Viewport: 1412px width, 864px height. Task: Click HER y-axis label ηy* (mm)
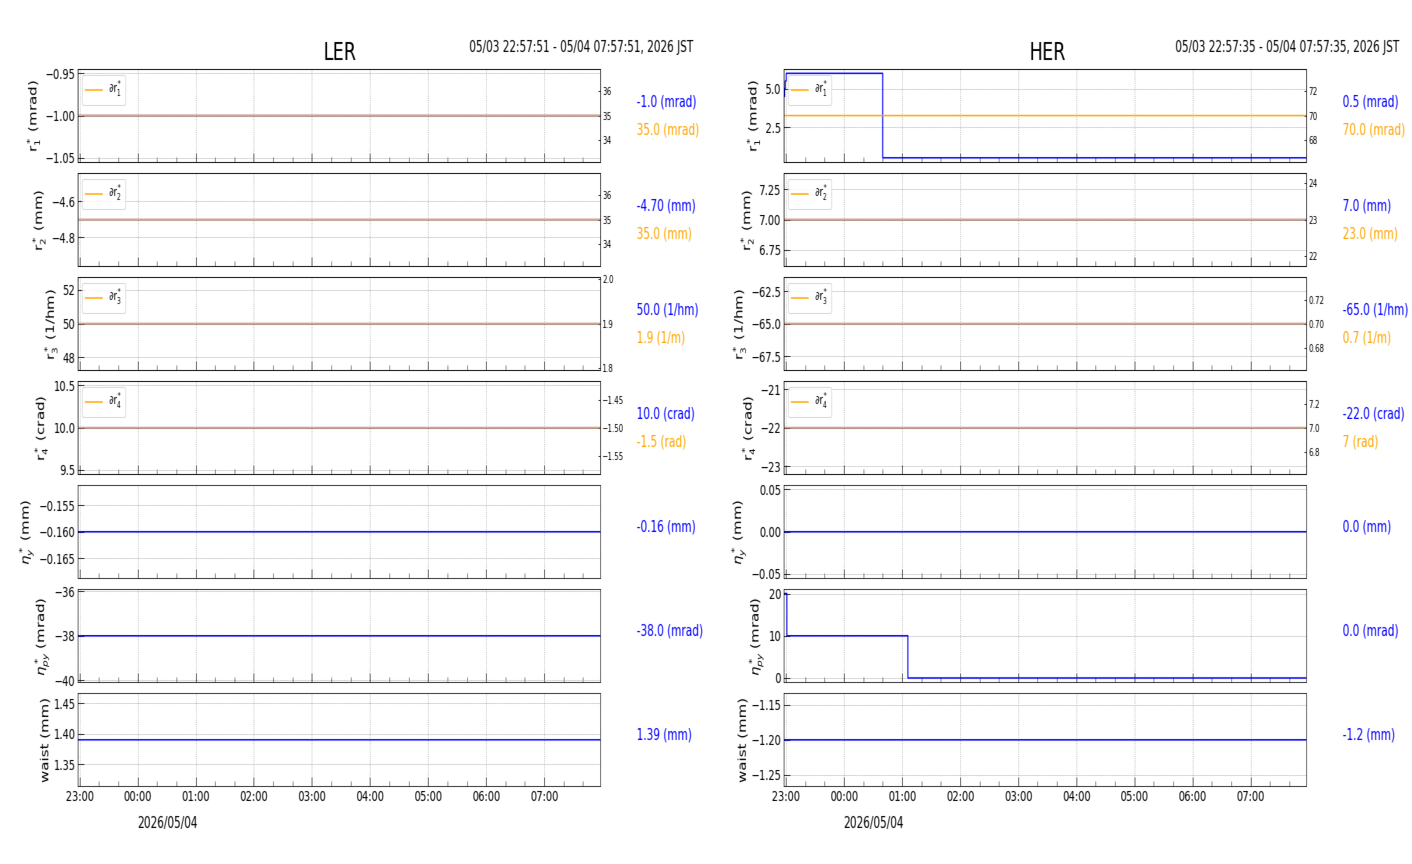[x=739, y=532]
